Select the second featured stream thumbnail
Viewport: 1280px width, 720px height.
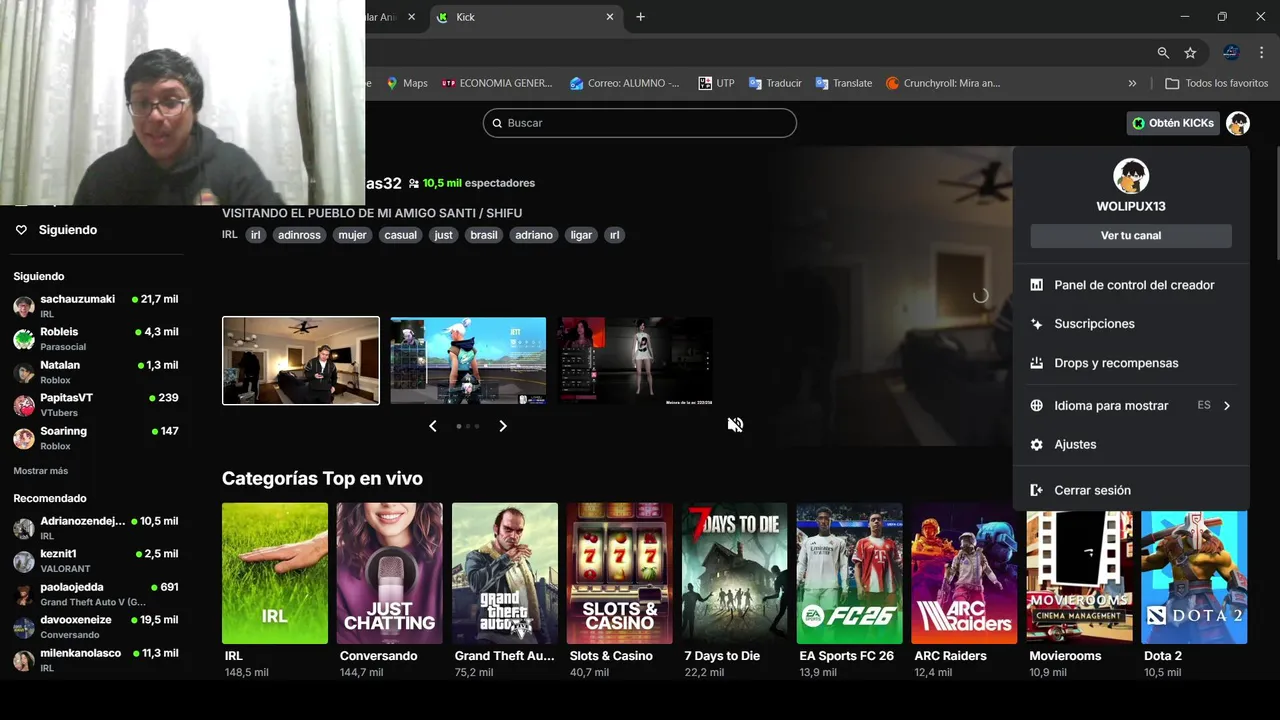click(468, 361)
